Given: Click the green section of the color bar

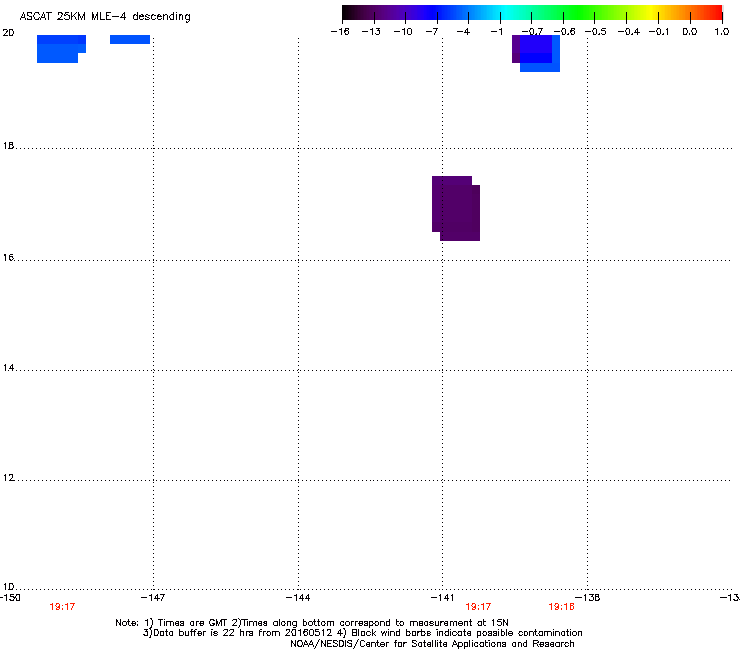Looking at the screenshot, I should (580, 13).
